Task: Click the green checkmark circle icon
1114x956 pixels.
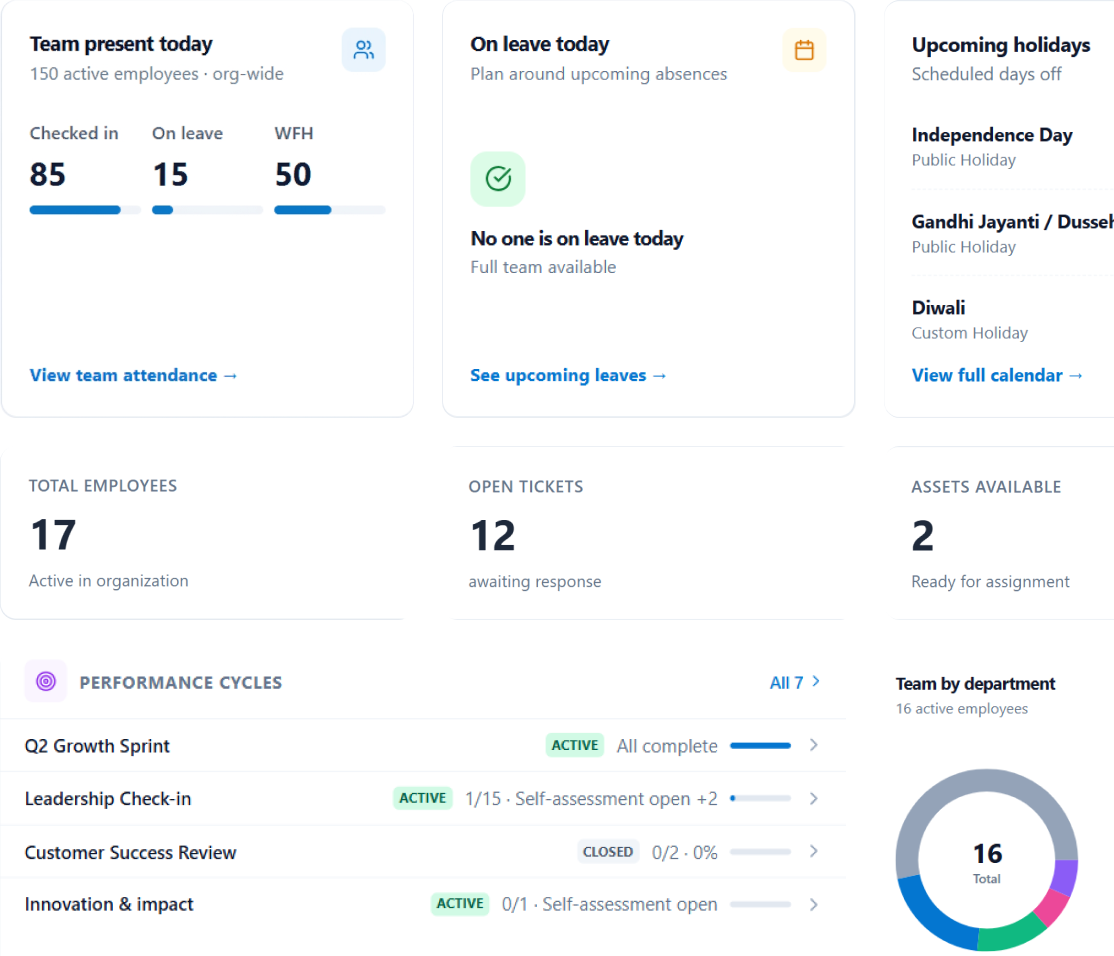Action: click(498, 179)
